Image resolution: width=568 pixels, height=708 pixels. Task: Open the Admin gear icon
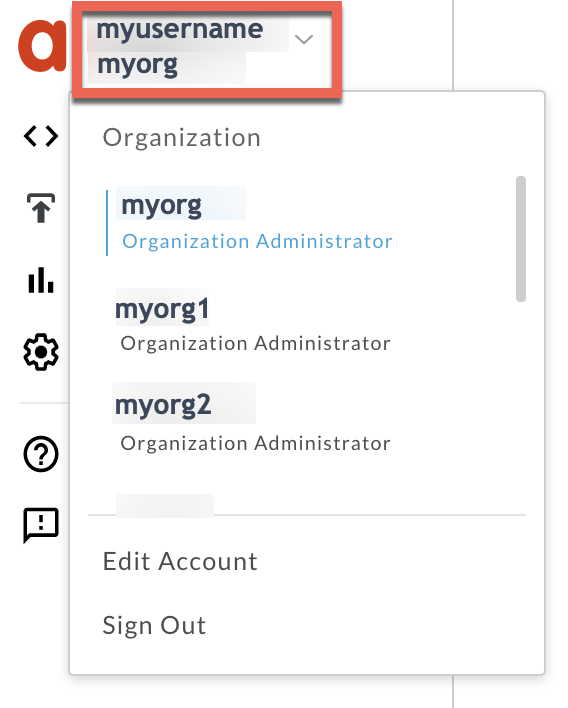(41, 352)
